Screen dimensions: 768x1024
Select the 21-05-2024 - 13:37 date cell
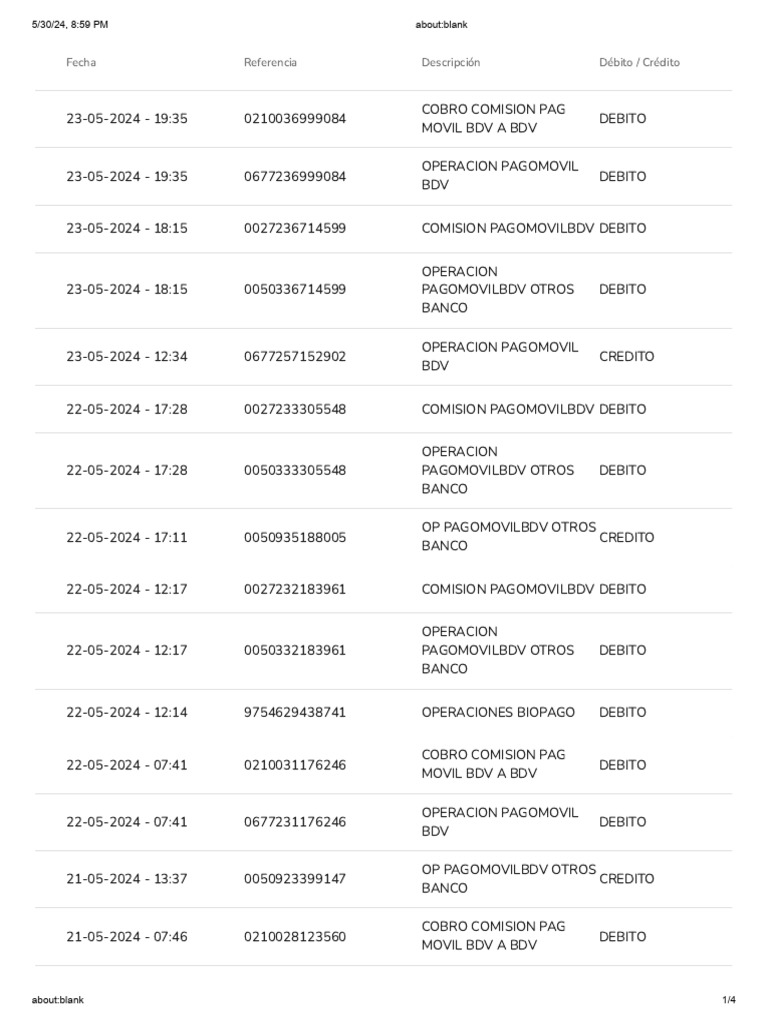point(127,879)
